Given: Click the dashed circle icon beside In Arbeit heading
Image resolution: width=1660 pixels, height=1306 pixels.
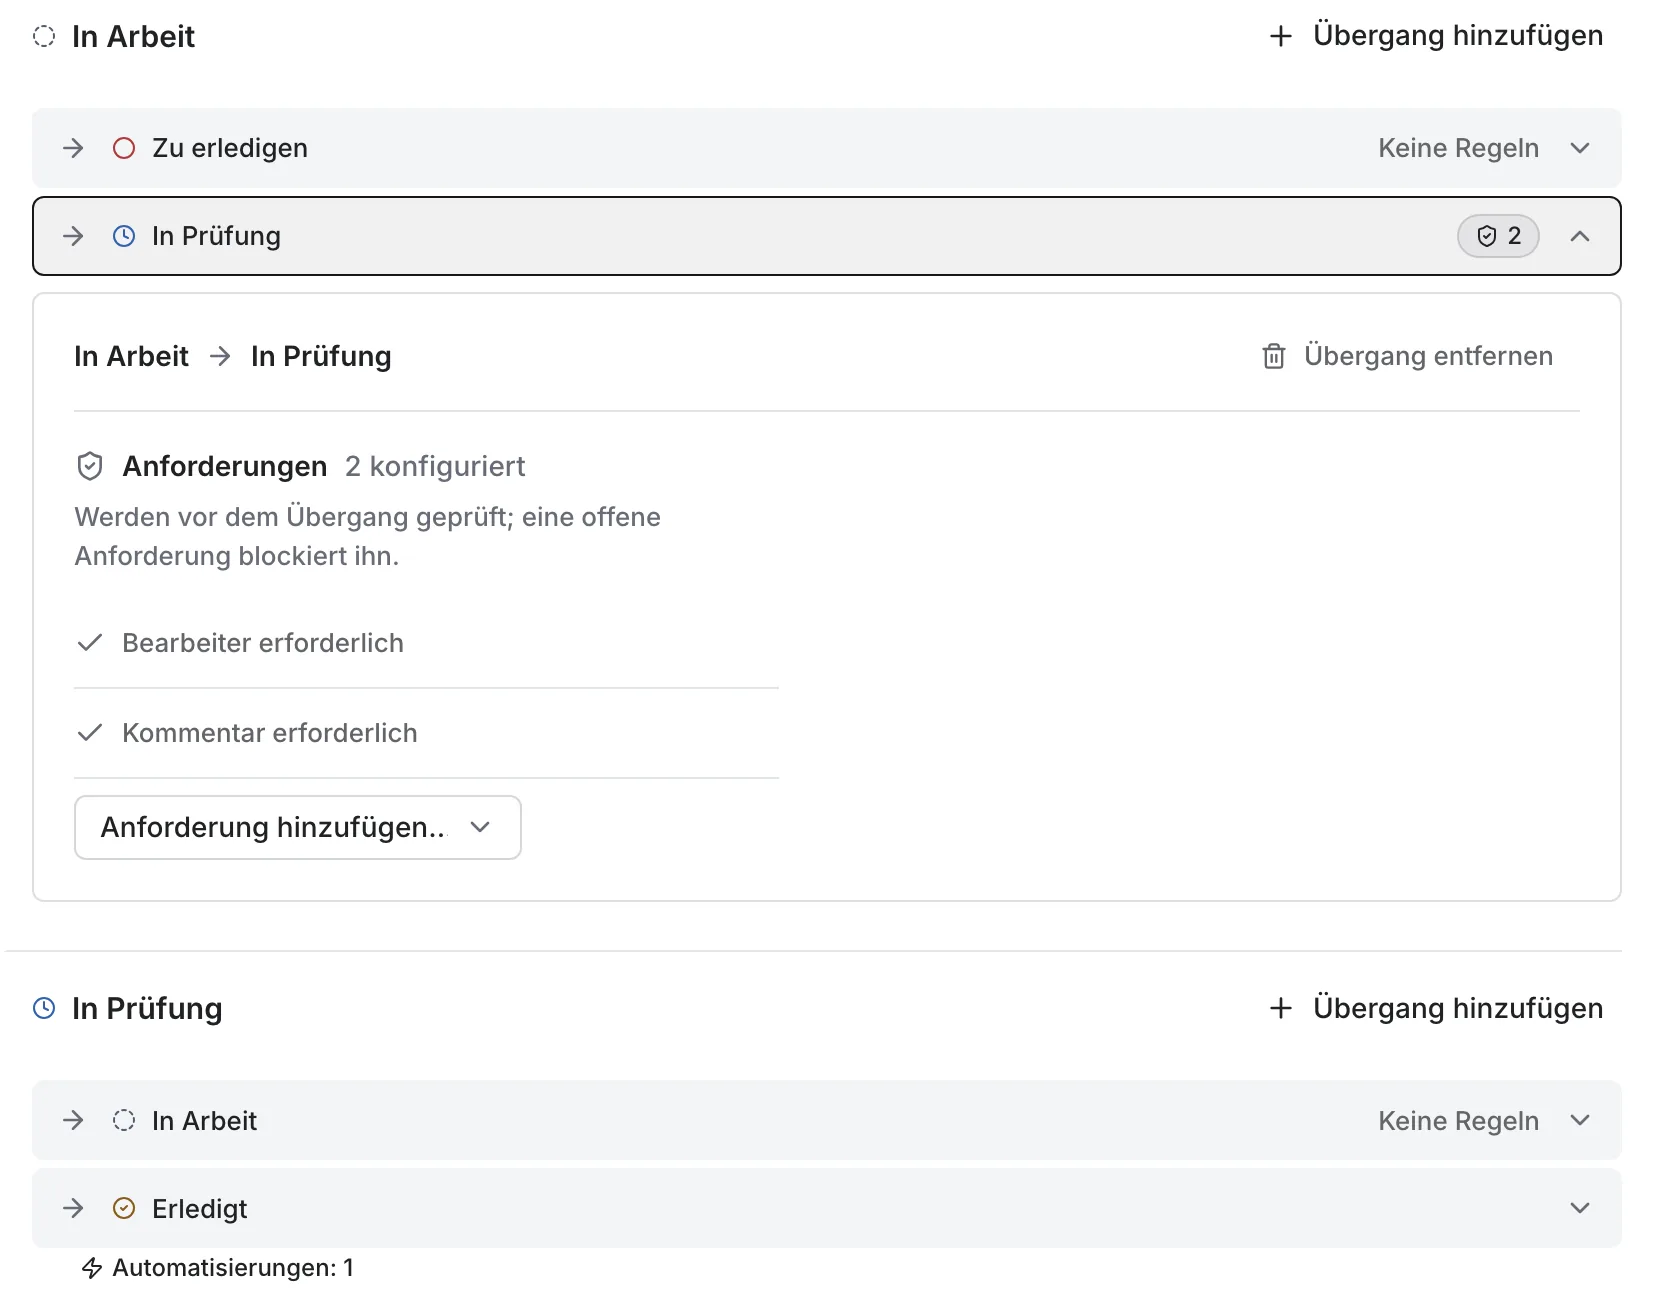Looking at the screenshot, I should tap(44, 36).
